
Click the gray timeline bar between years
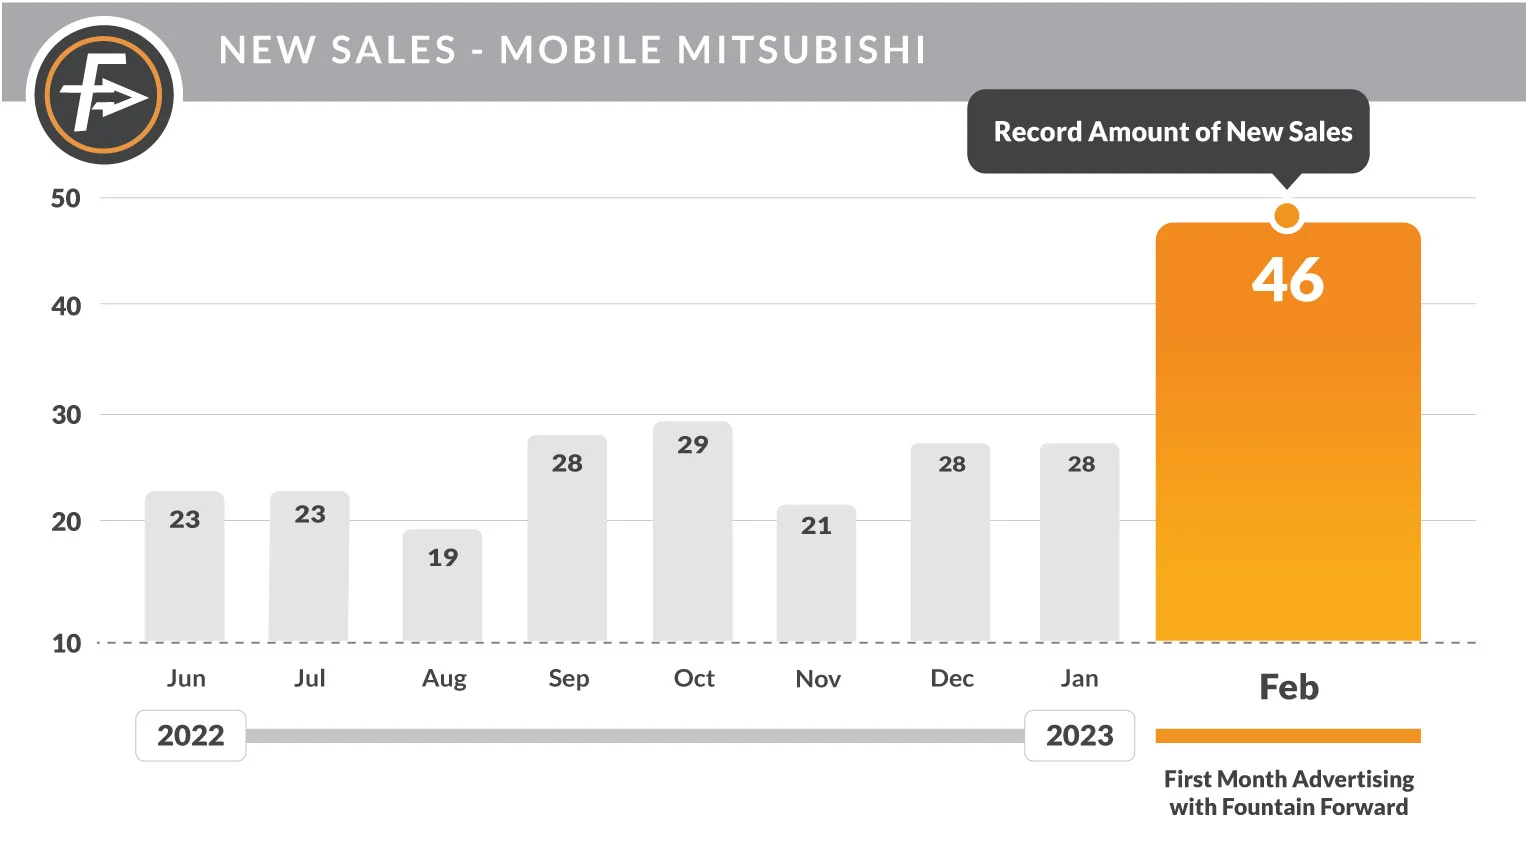click(635, 736)
